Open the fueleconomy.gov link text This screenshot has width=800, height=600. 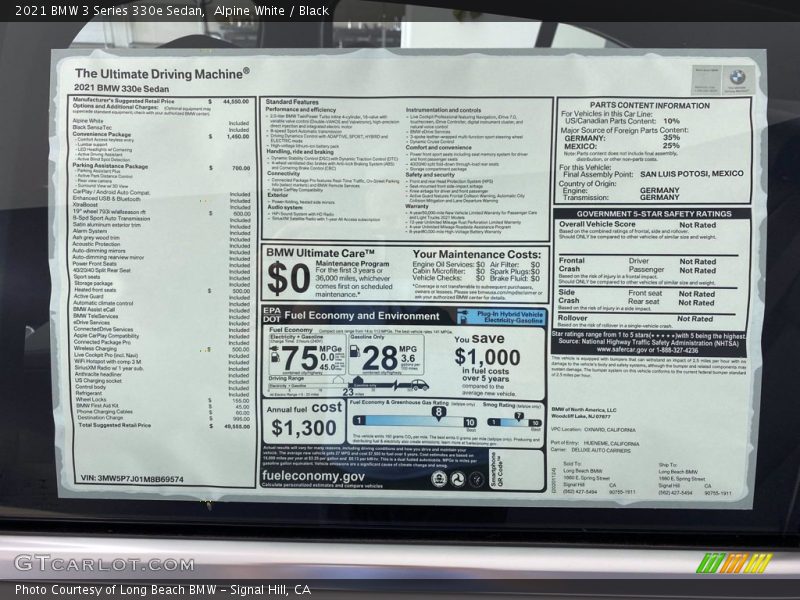313,476
